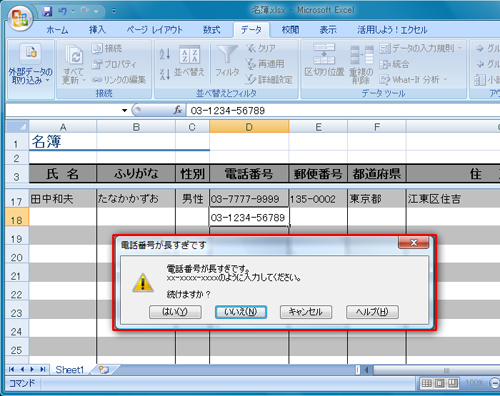Open the ホーム ribbon tab
This screenshot has height=396, width=500.
[x=57, y=30]
